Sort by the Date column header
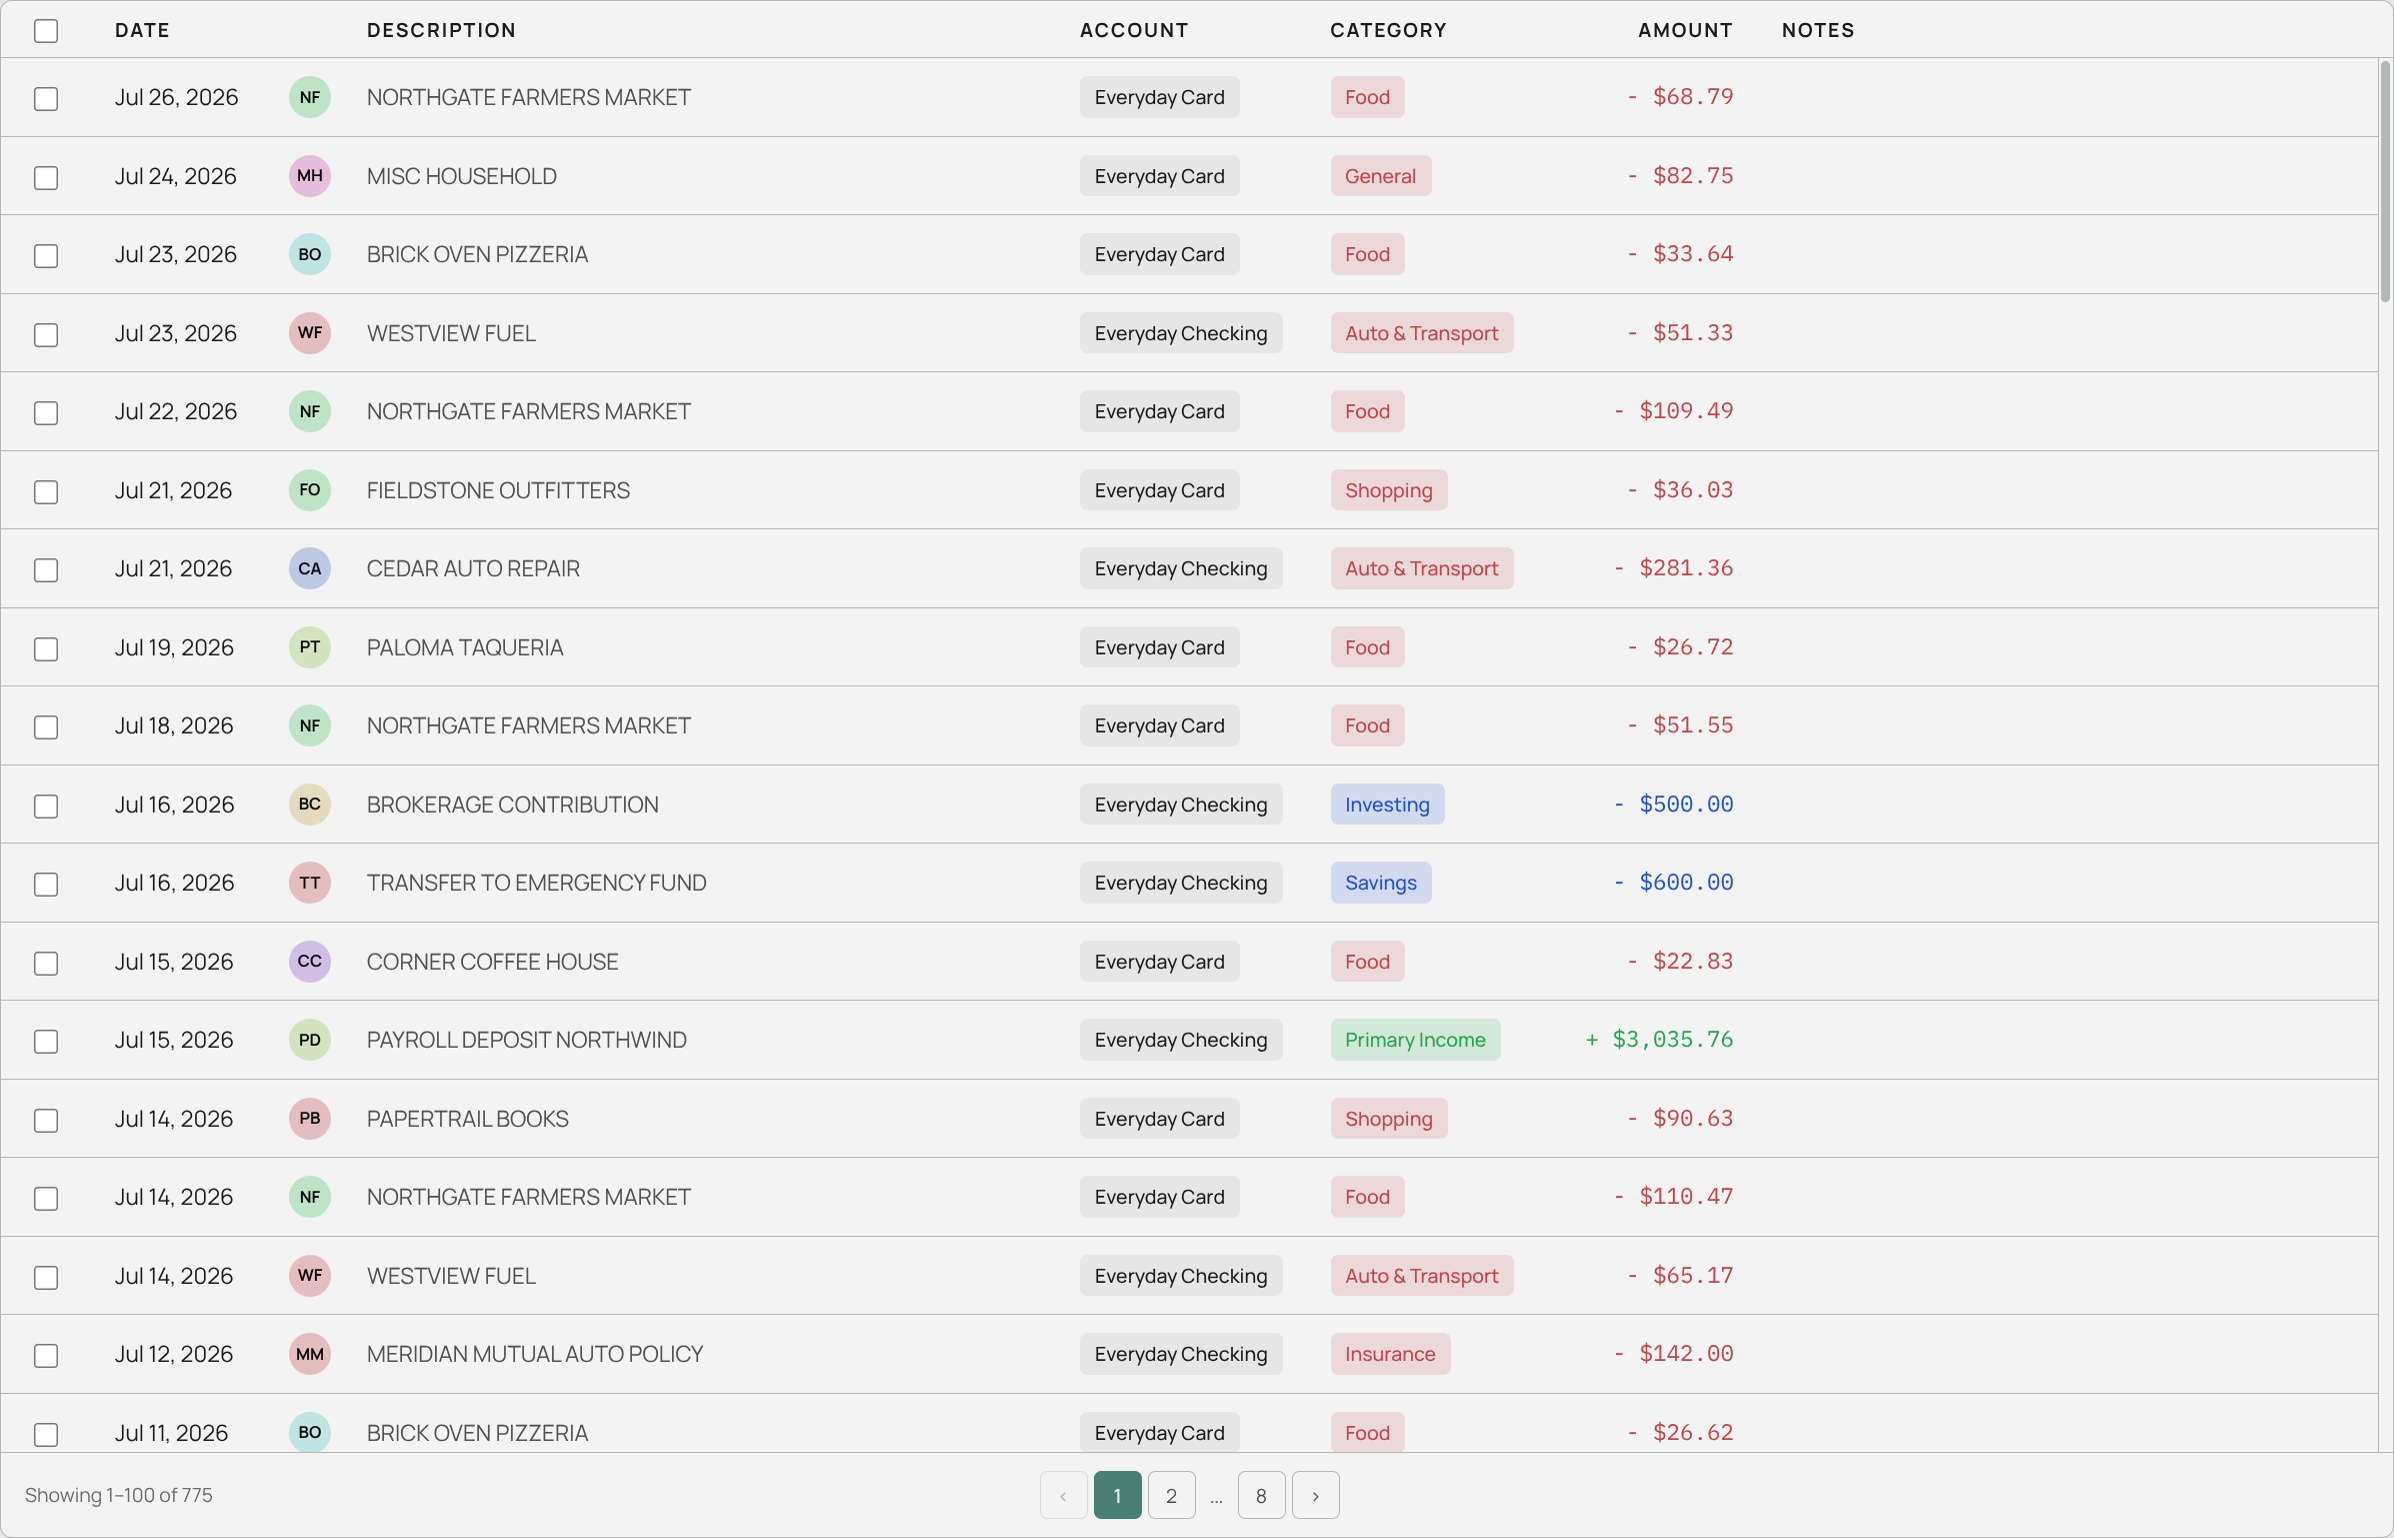The height and width of the screenshot is (1538, 2394). click(142, 30)
